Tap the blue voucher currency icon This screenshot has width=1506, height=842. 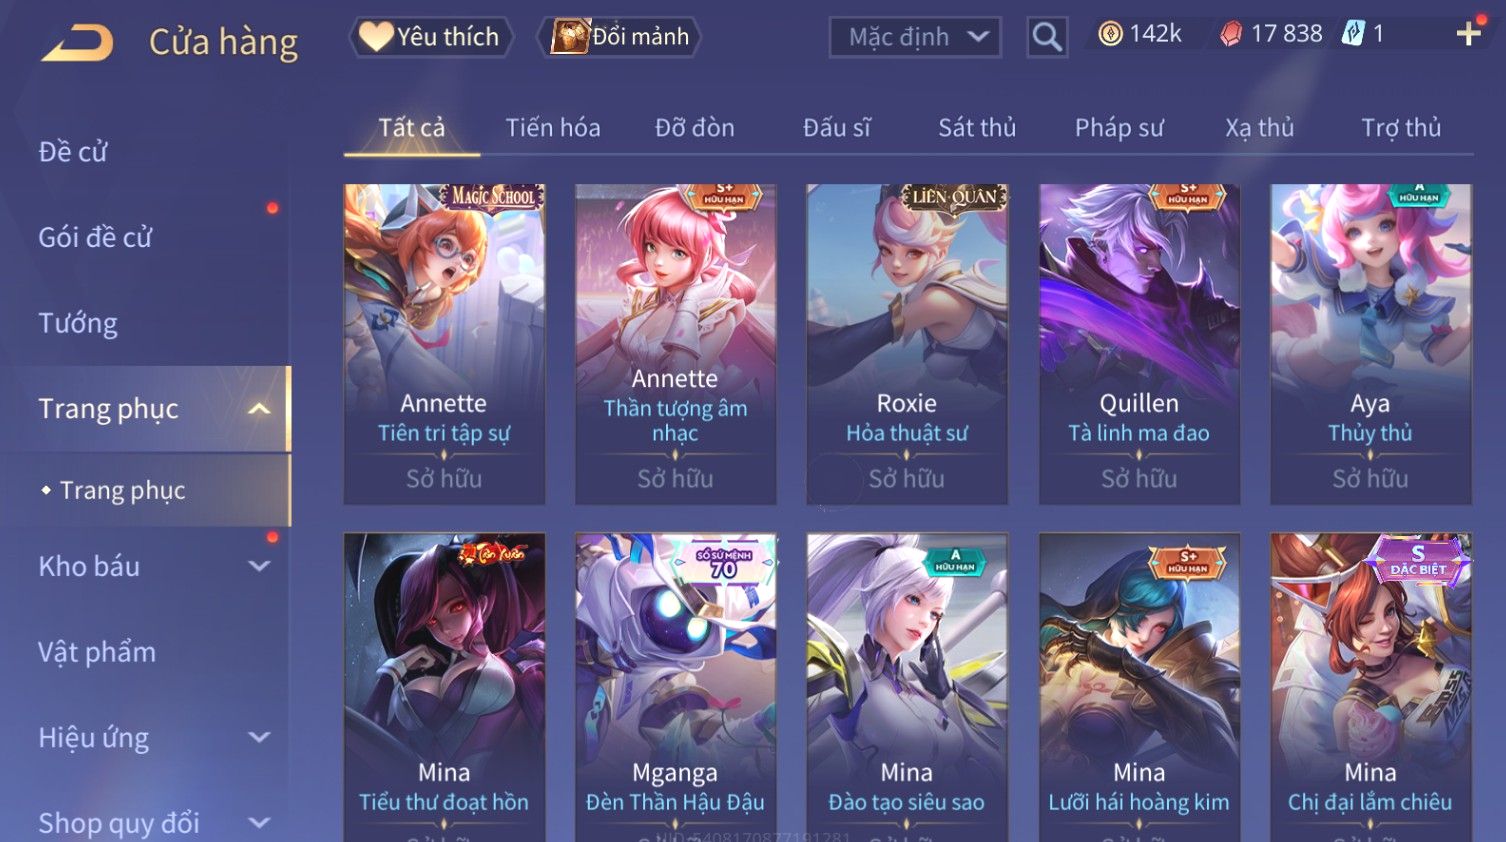point(1353,34)
